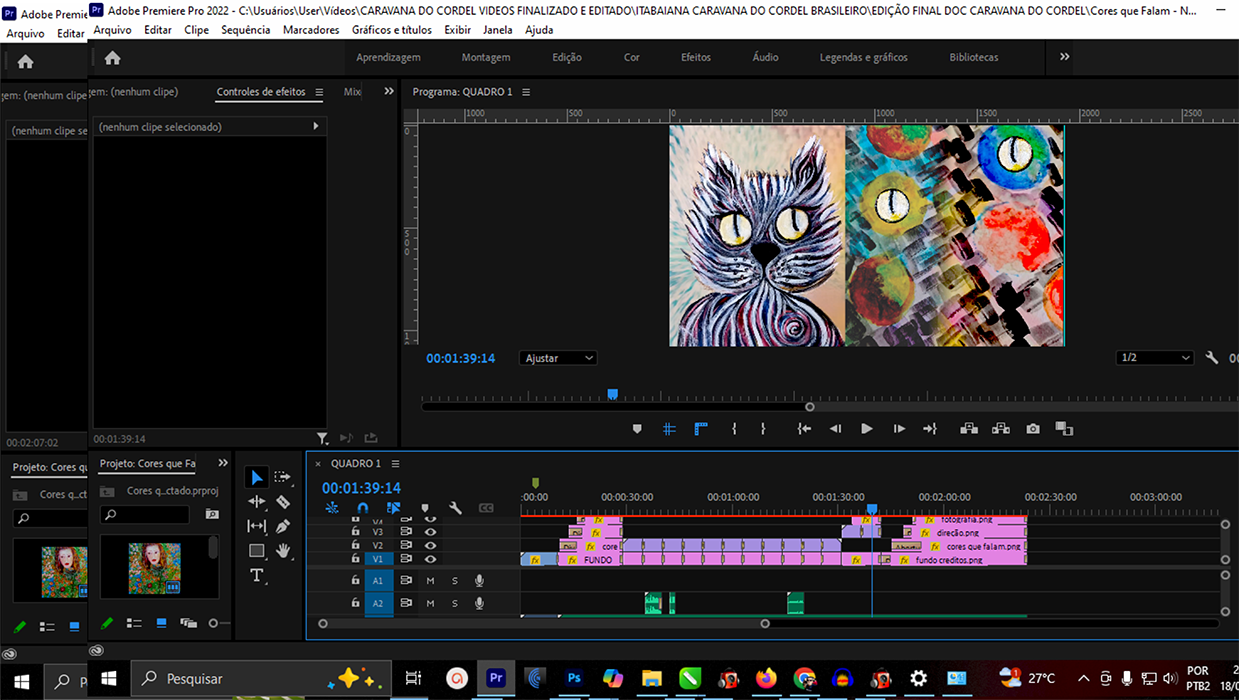
Task: Open the QUADRO 1 timeline panel menu
Action: [395, 464]
